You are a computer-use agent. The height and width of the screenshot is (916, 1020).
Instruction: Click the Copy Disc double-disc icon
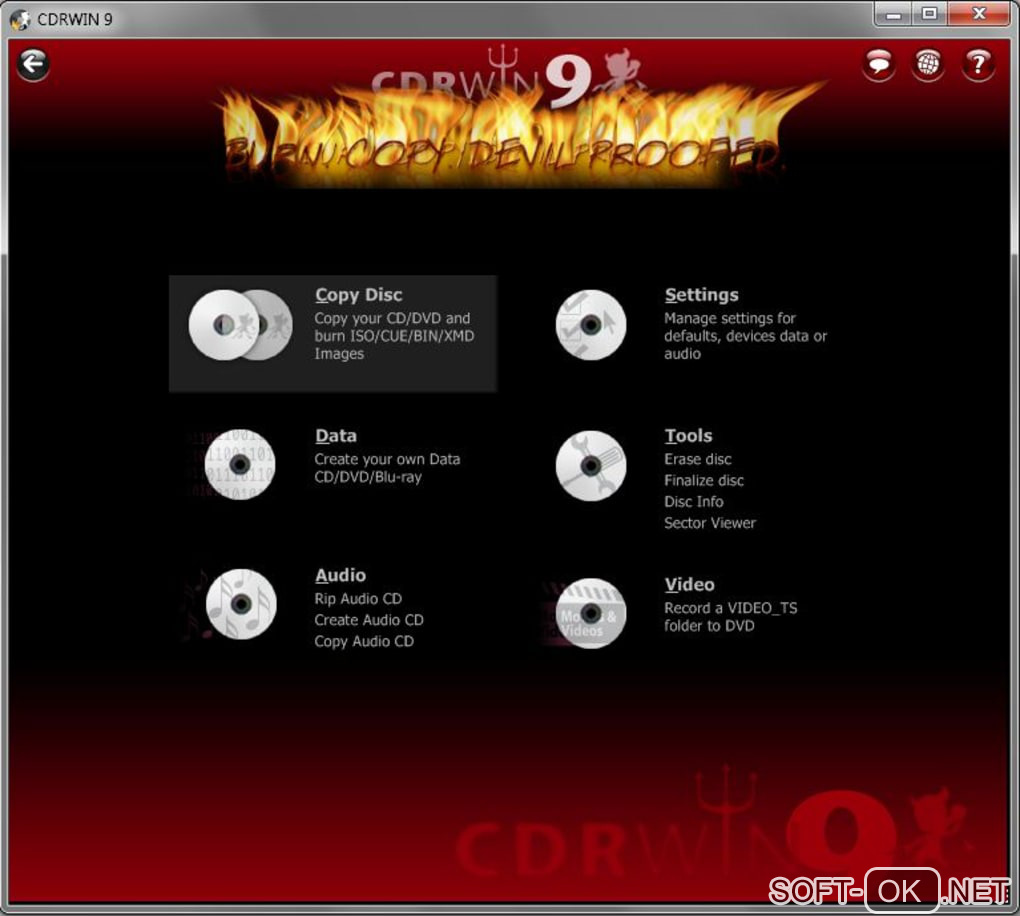point(240,325)
